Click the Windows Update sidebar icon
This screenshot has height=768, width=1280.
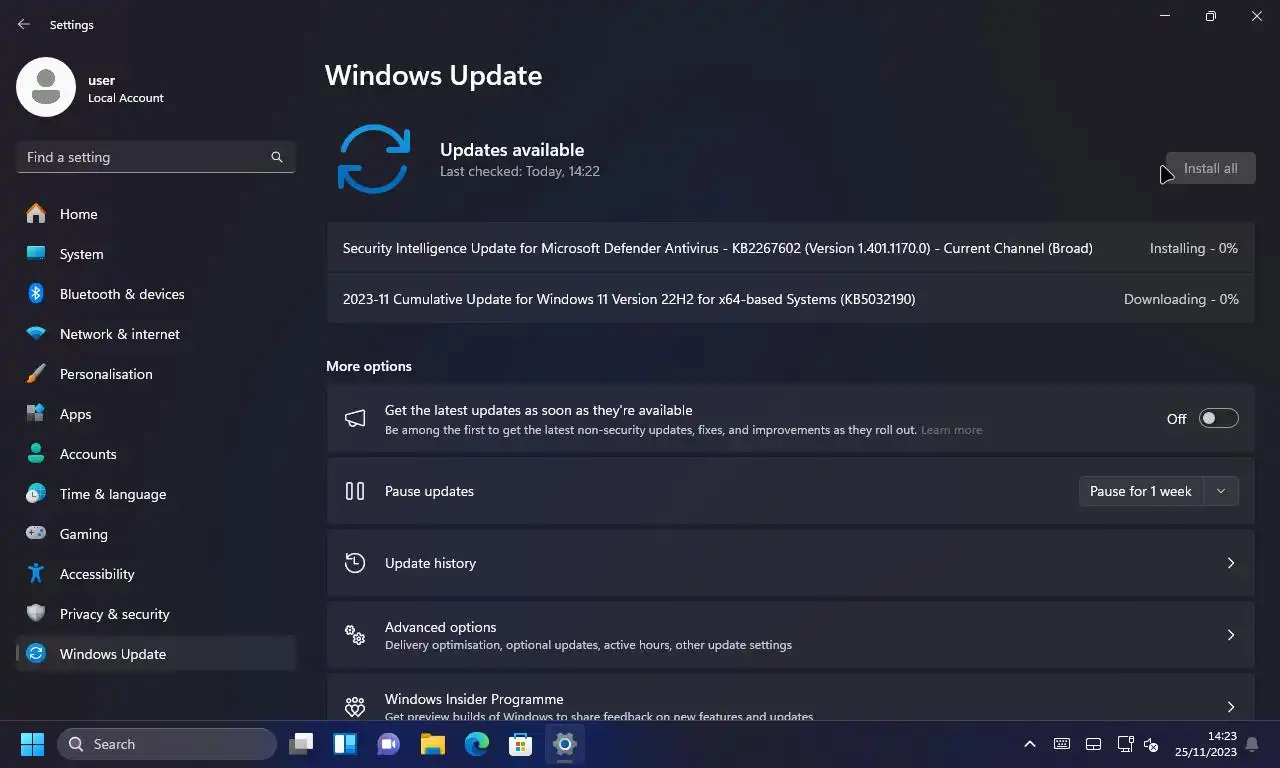click(x=36, y=654)
